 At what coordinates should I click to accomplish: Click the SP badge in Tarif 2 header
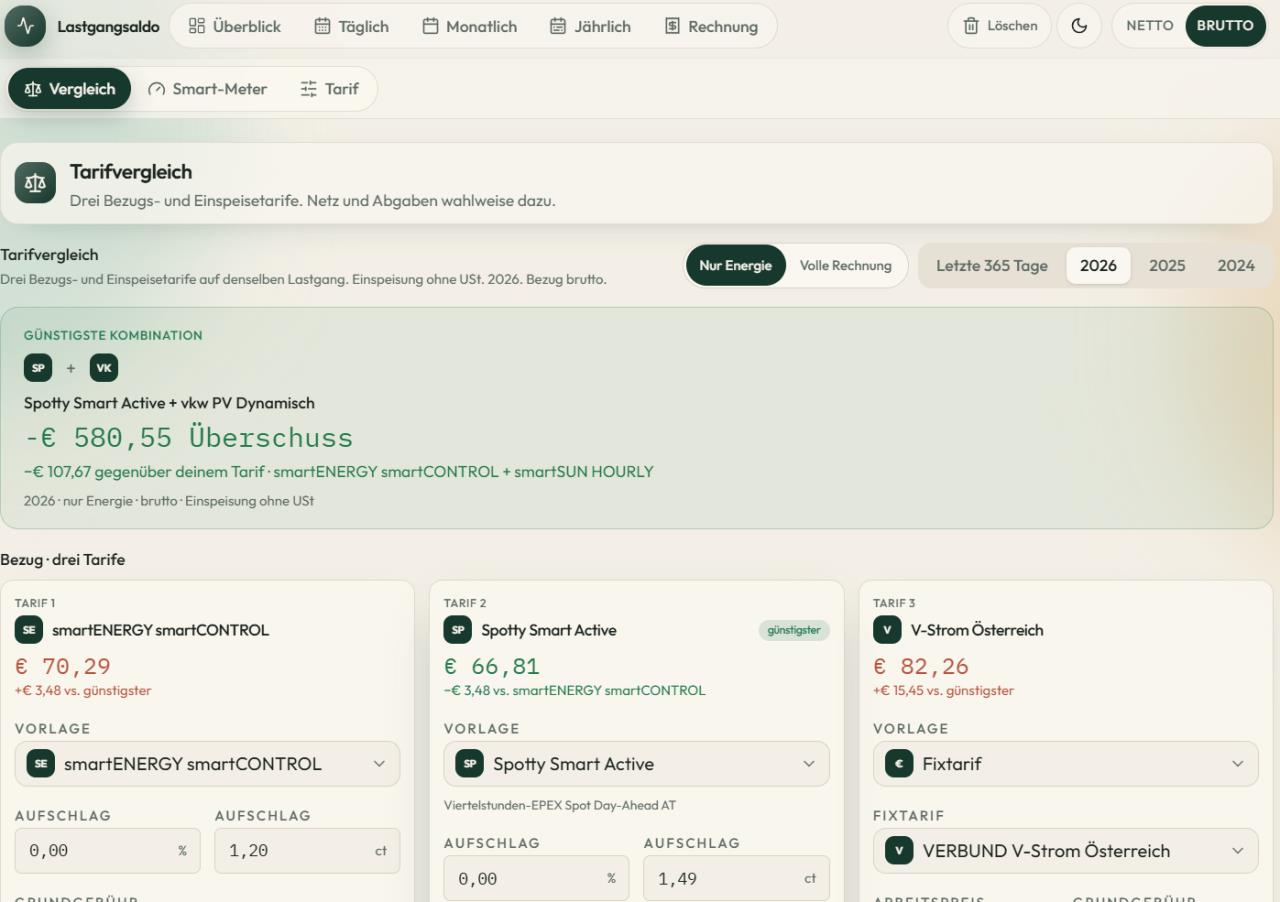click(457, 630)
